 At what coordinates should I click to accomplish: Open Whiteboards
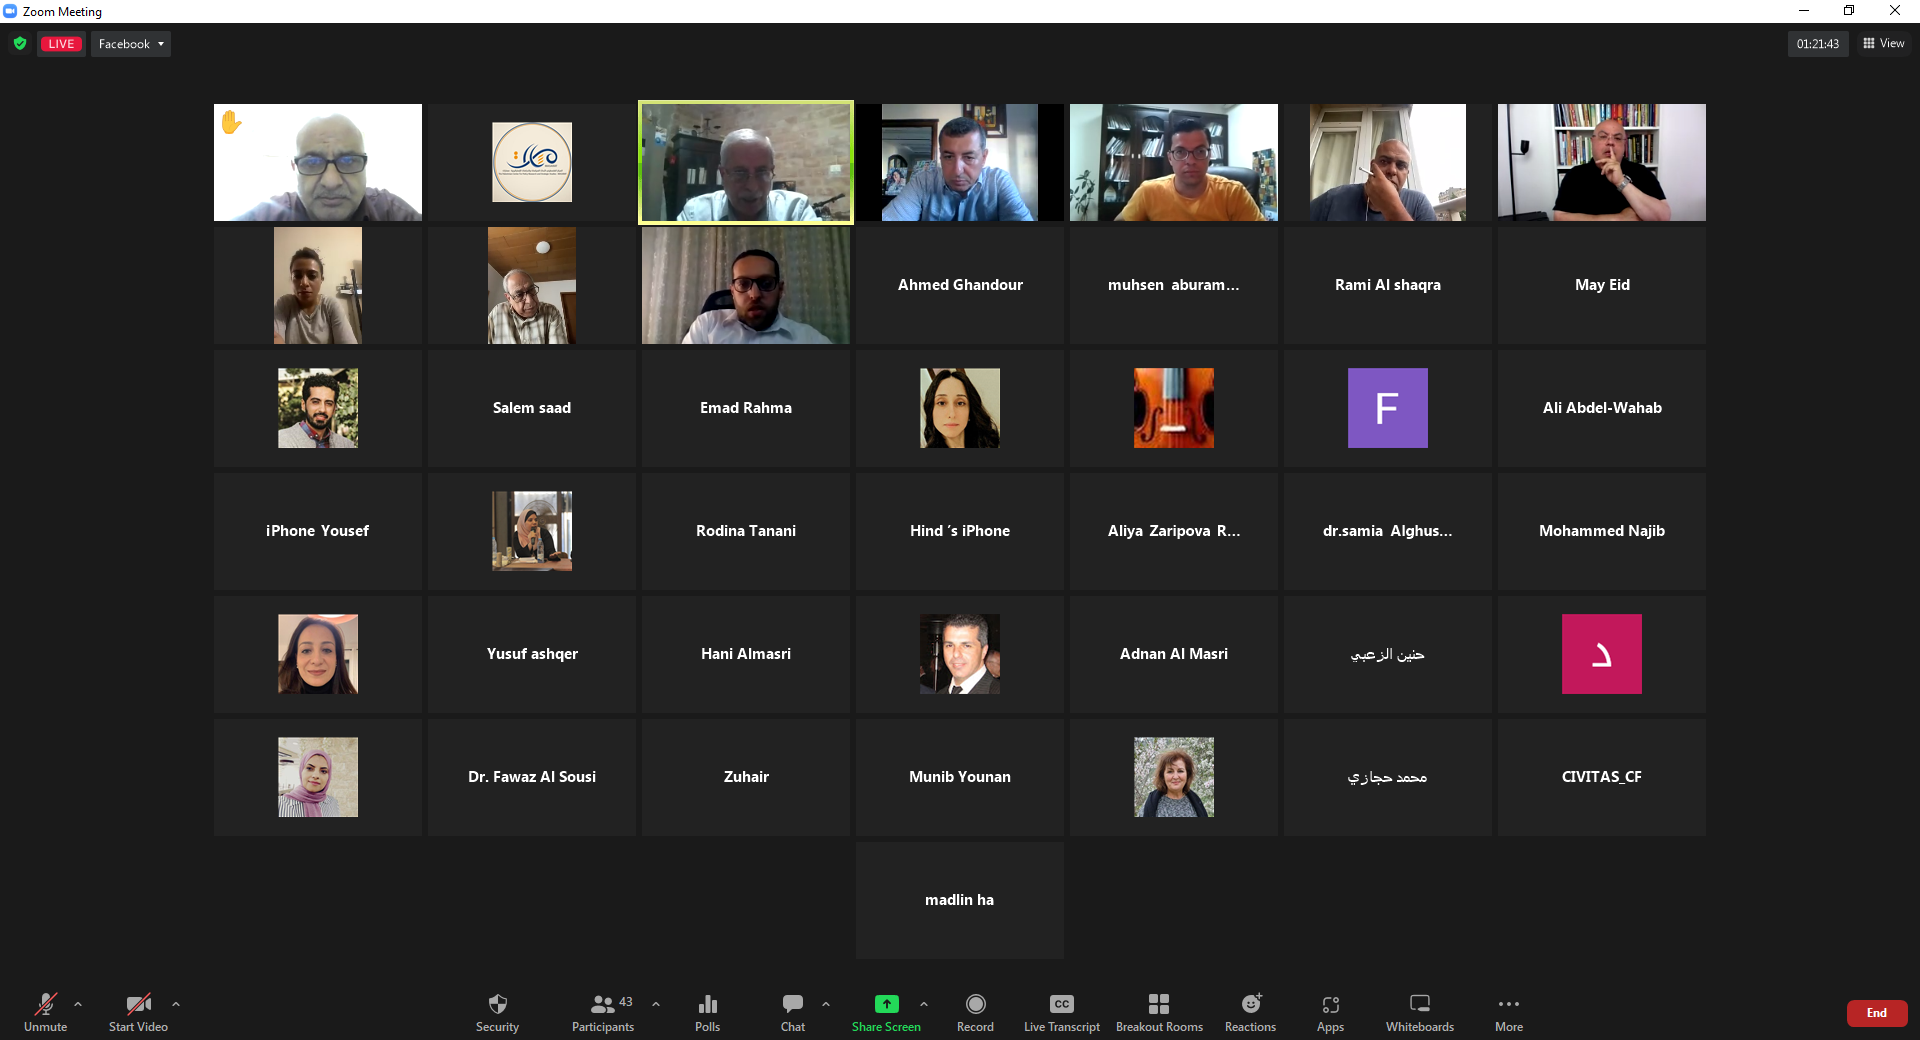tap(1419, 1011)
